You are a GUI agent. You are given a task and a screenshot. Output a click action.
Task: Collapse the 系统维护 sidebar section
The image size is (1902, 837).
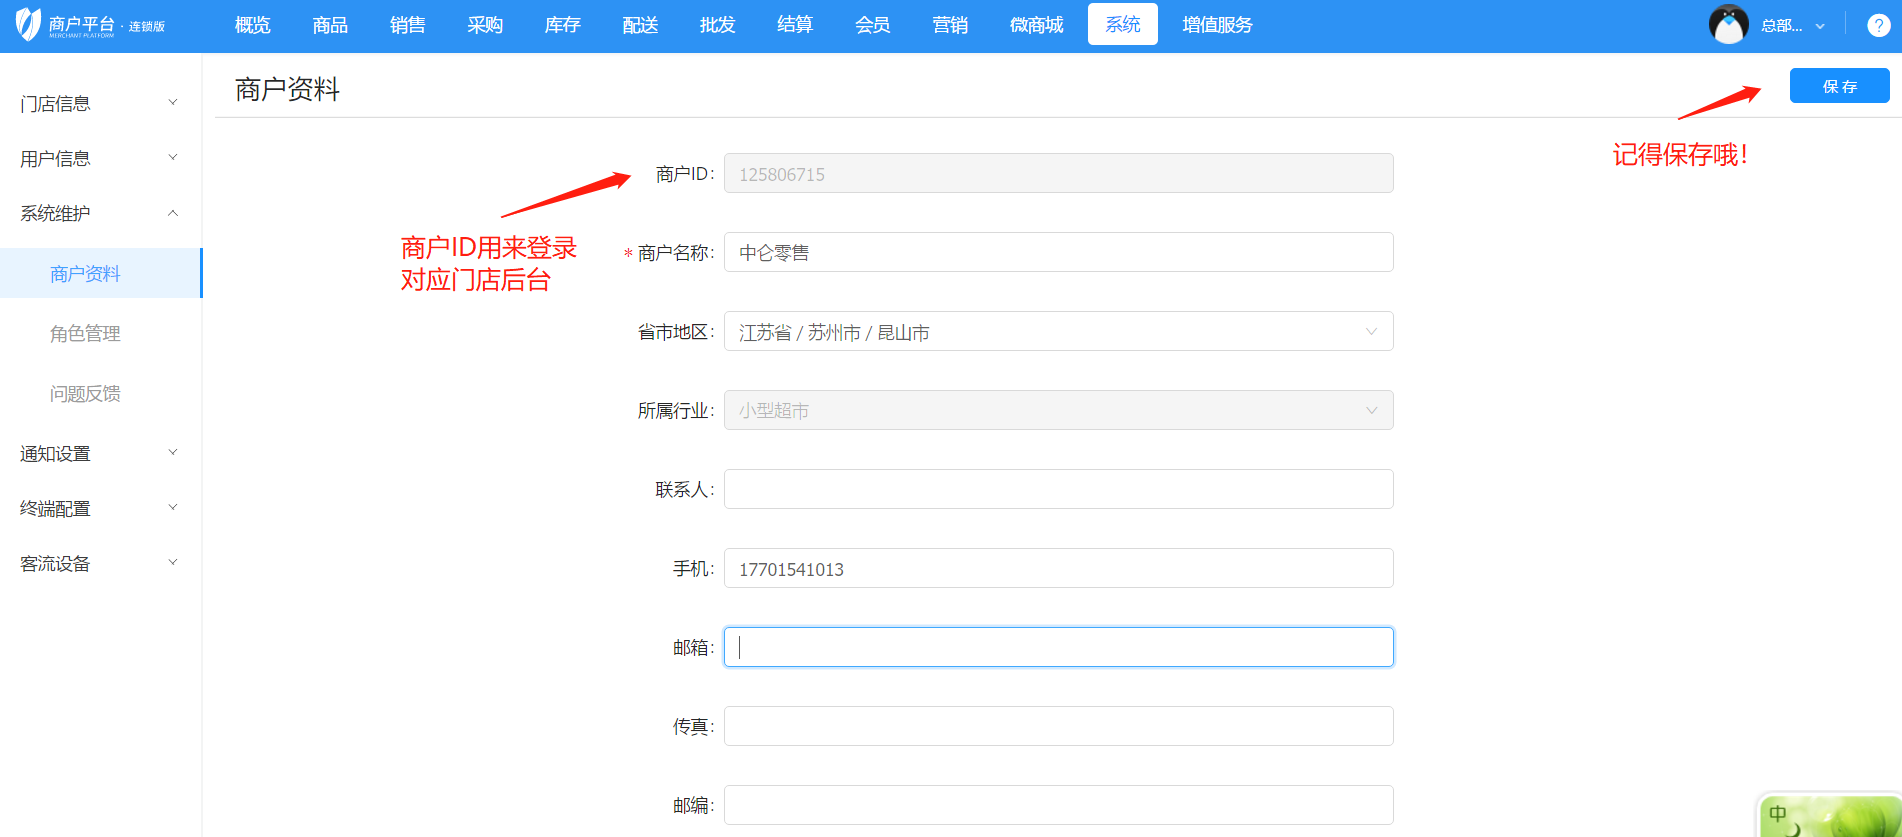pos(100,213)
